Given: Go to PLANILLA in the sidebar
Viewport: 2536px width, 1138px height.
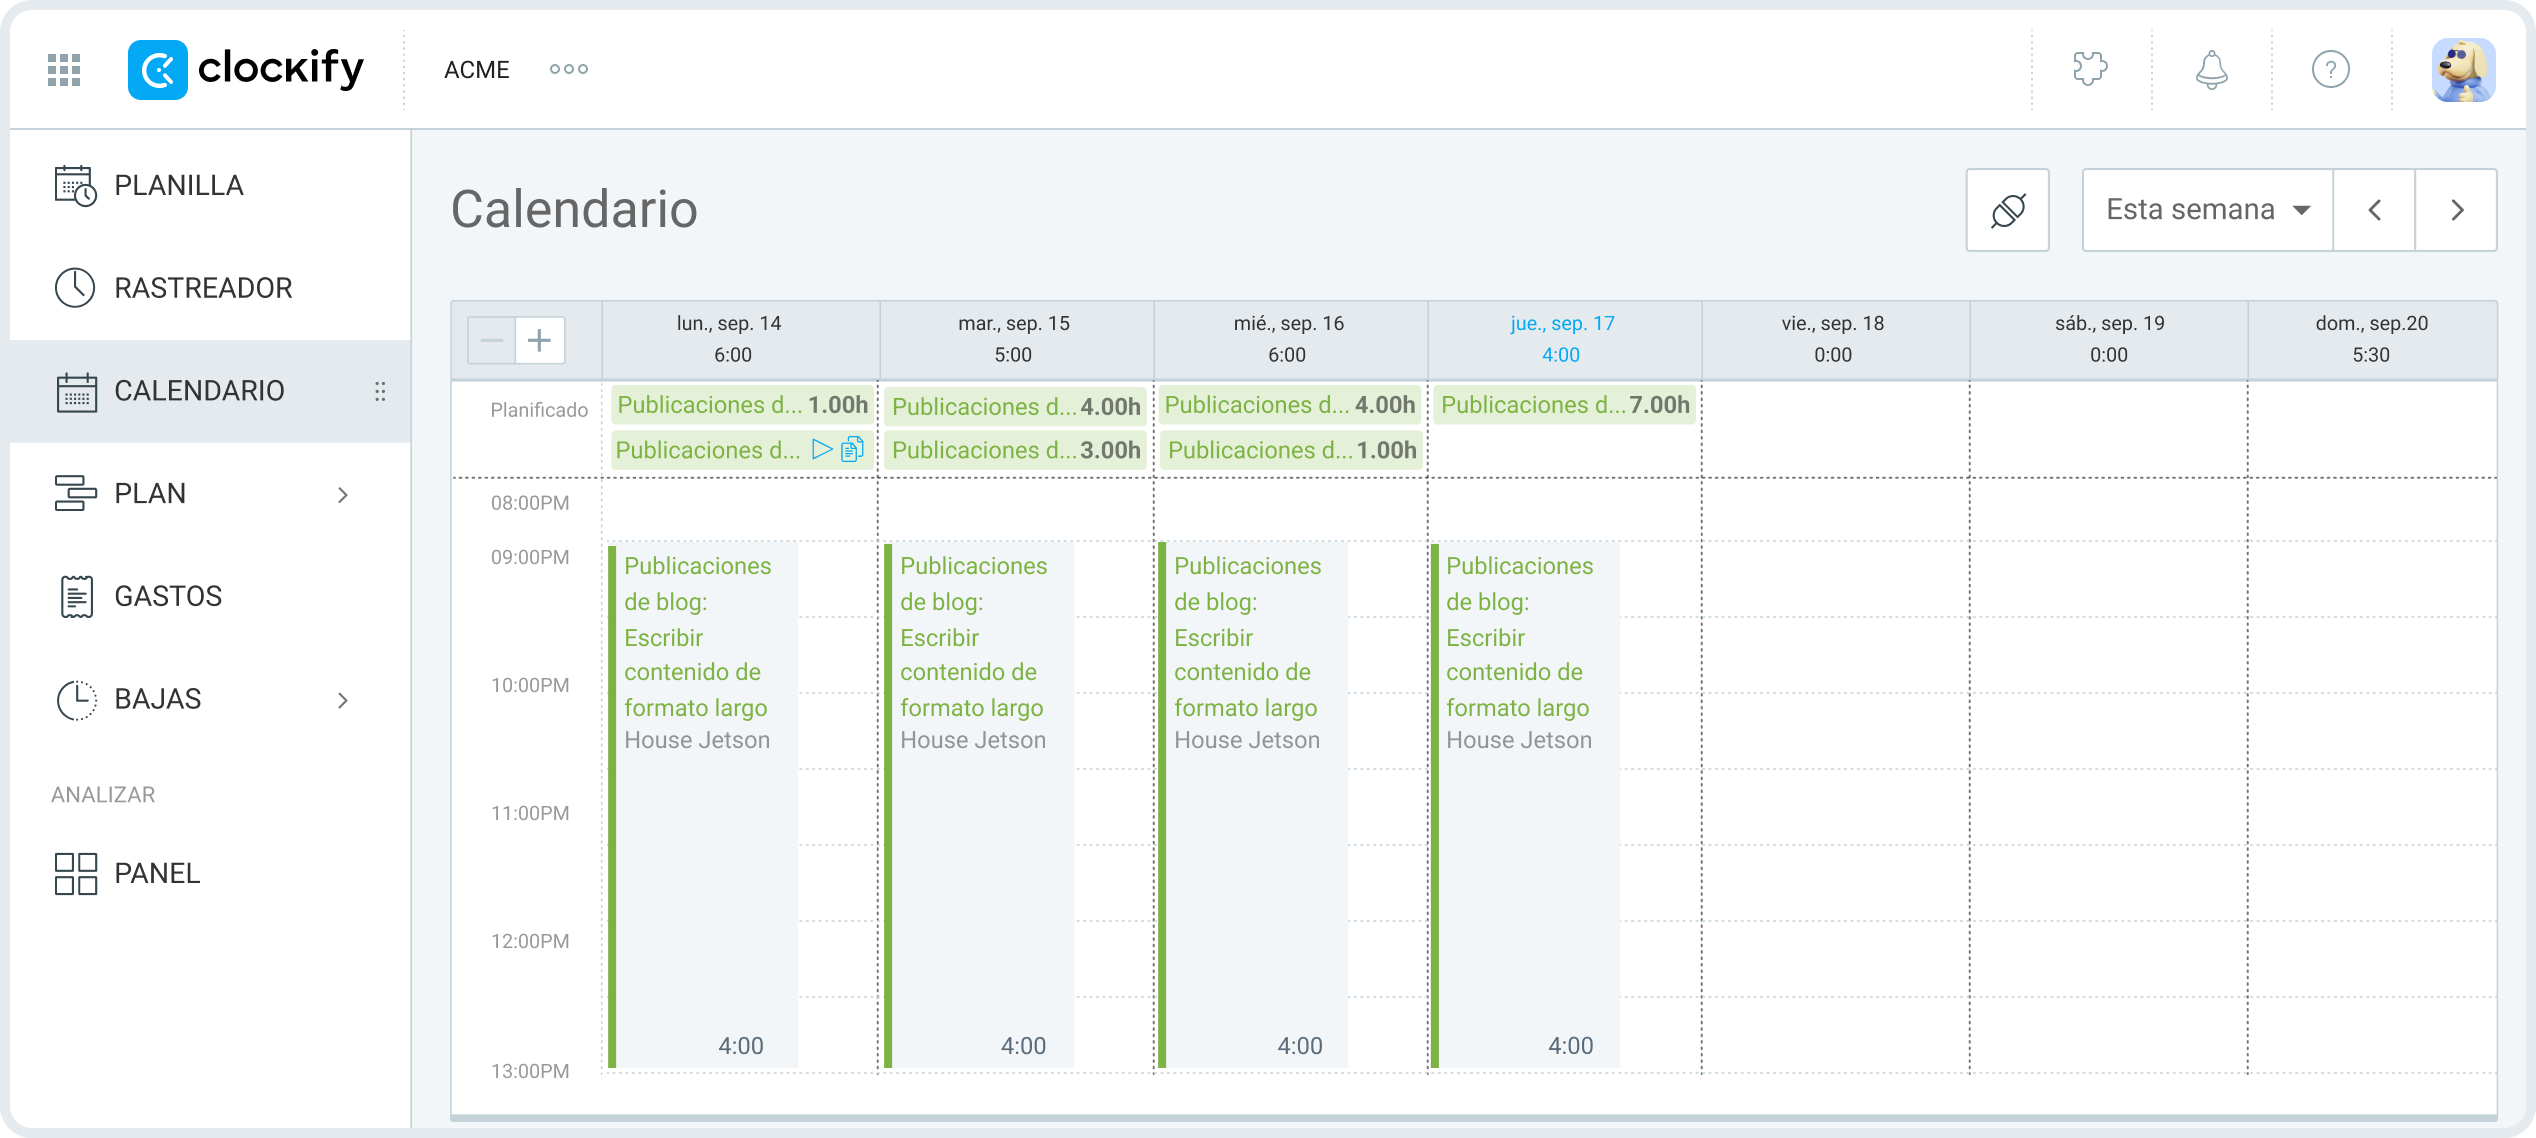Looking at the screenshot, I should coord(178,186).
